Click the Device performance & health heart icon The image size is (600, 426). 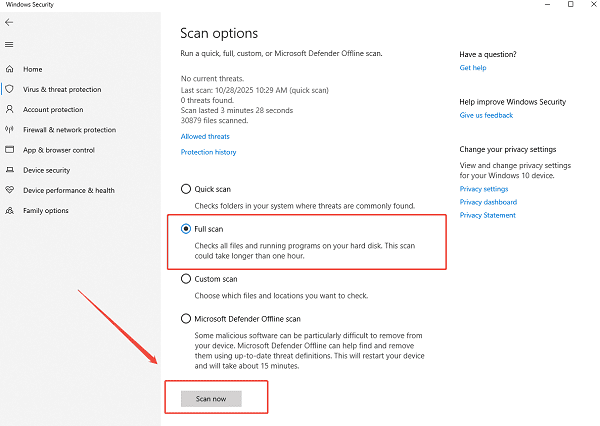10,190
